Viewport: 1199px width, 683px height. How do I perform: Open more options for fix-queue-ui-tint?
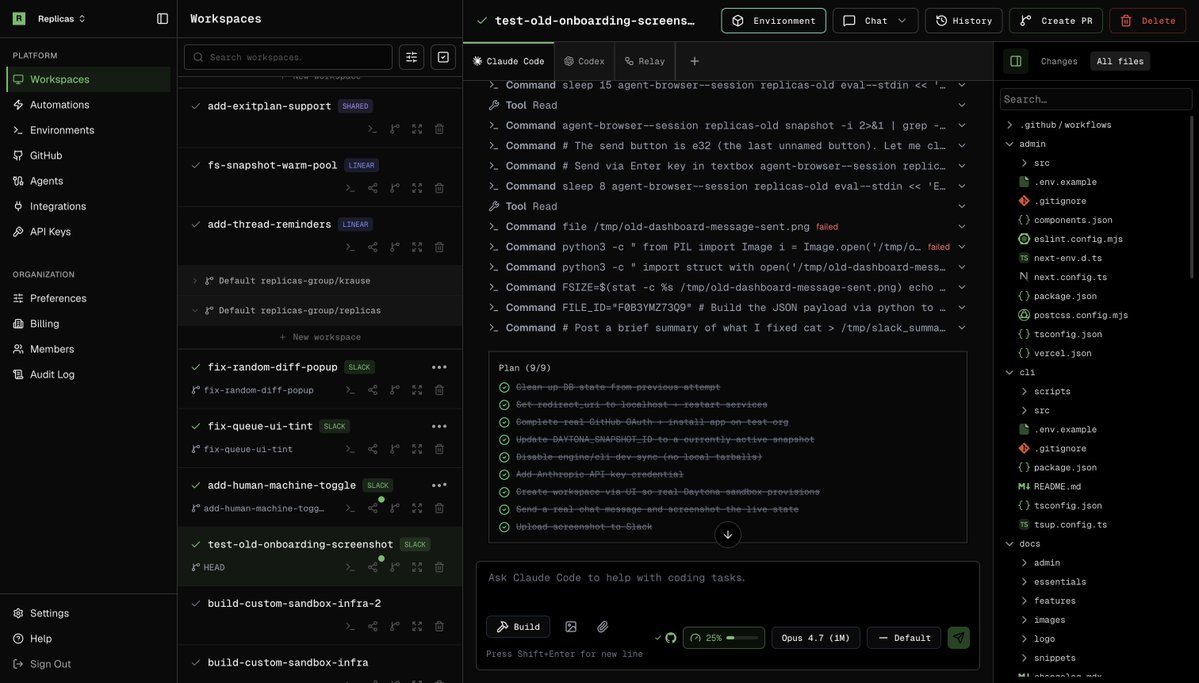pyautogui.click(x=439, y=426)
